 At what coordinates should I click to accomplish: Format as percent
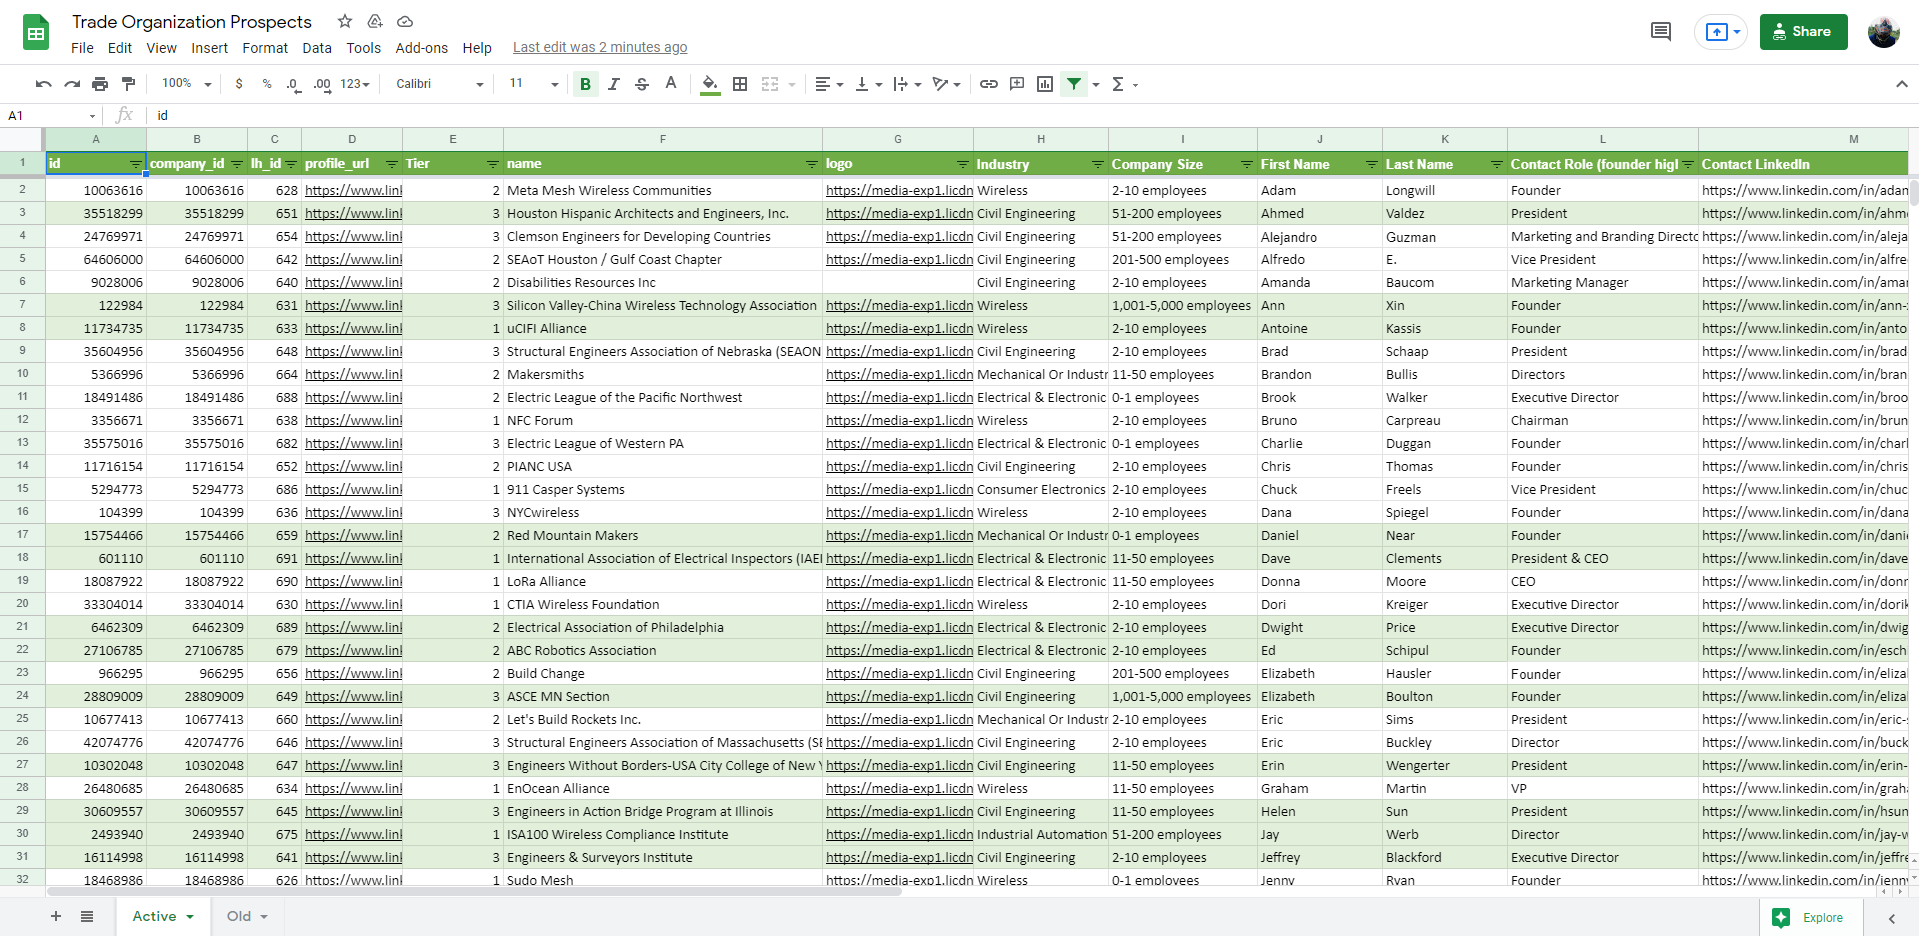(267, 84)
